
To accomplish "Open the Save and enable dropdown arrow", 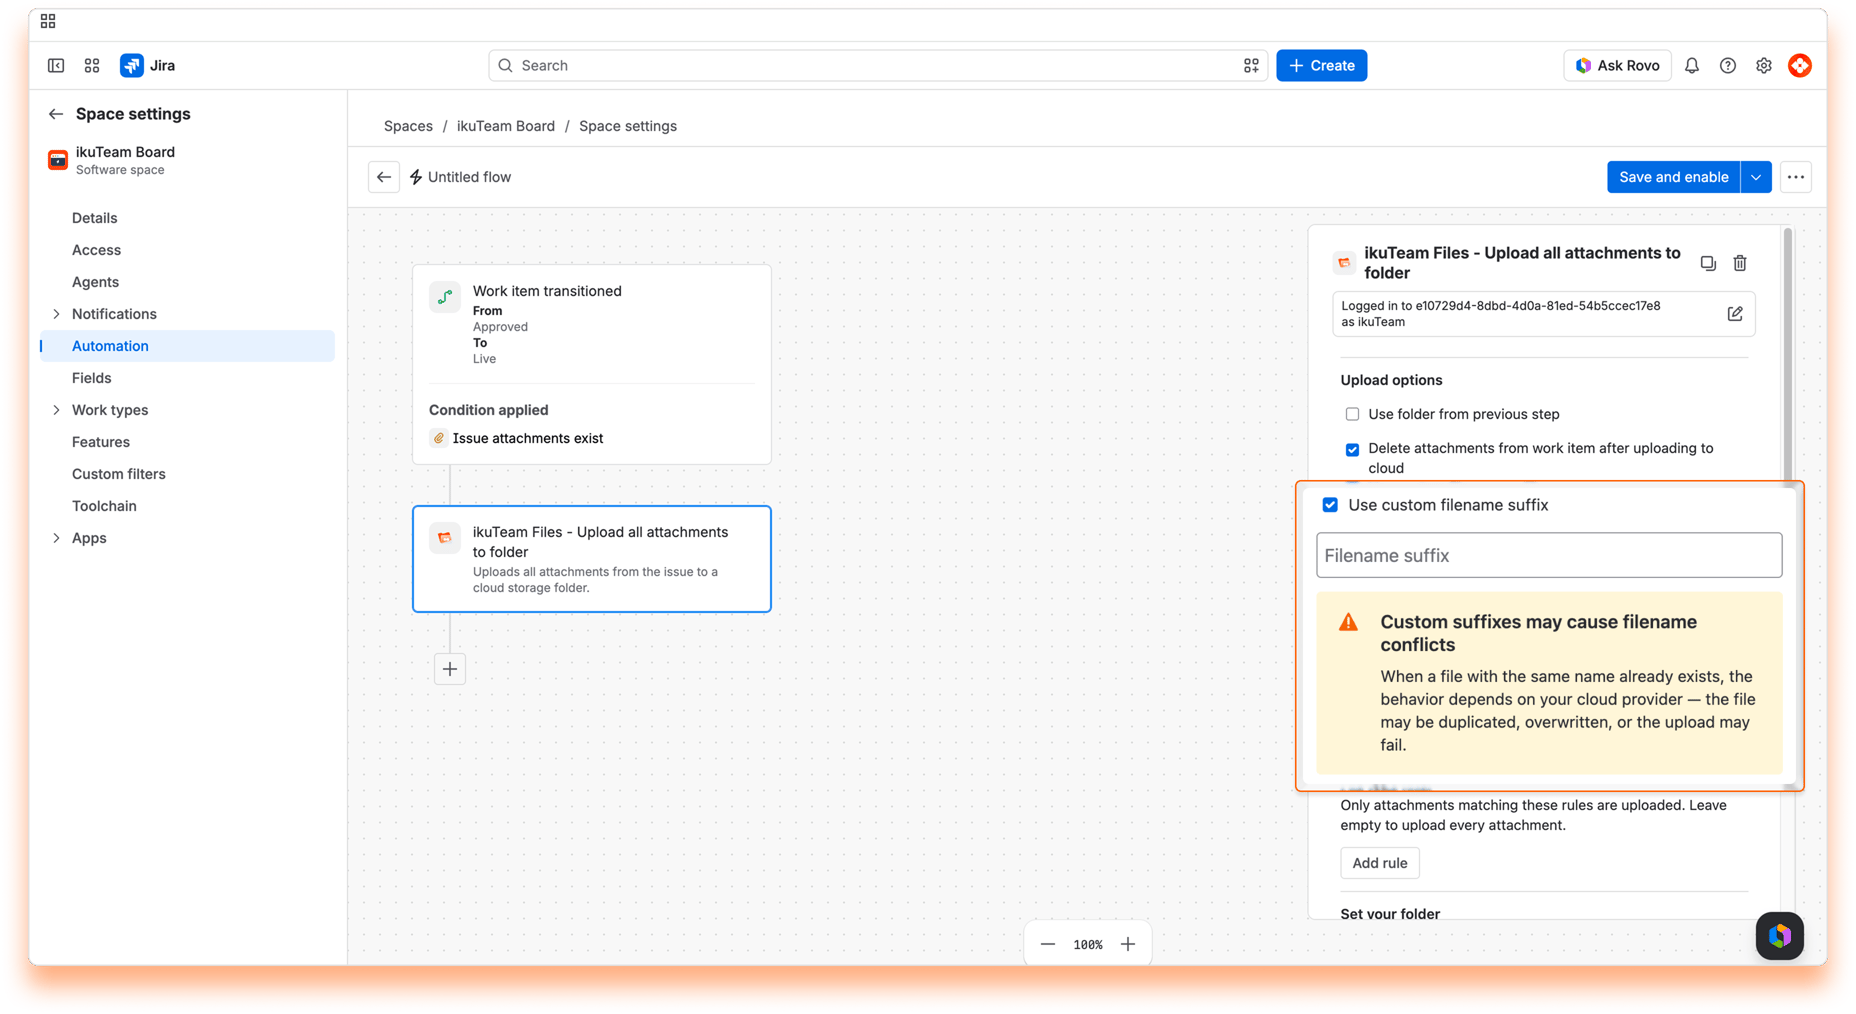I will point(1756,177).
